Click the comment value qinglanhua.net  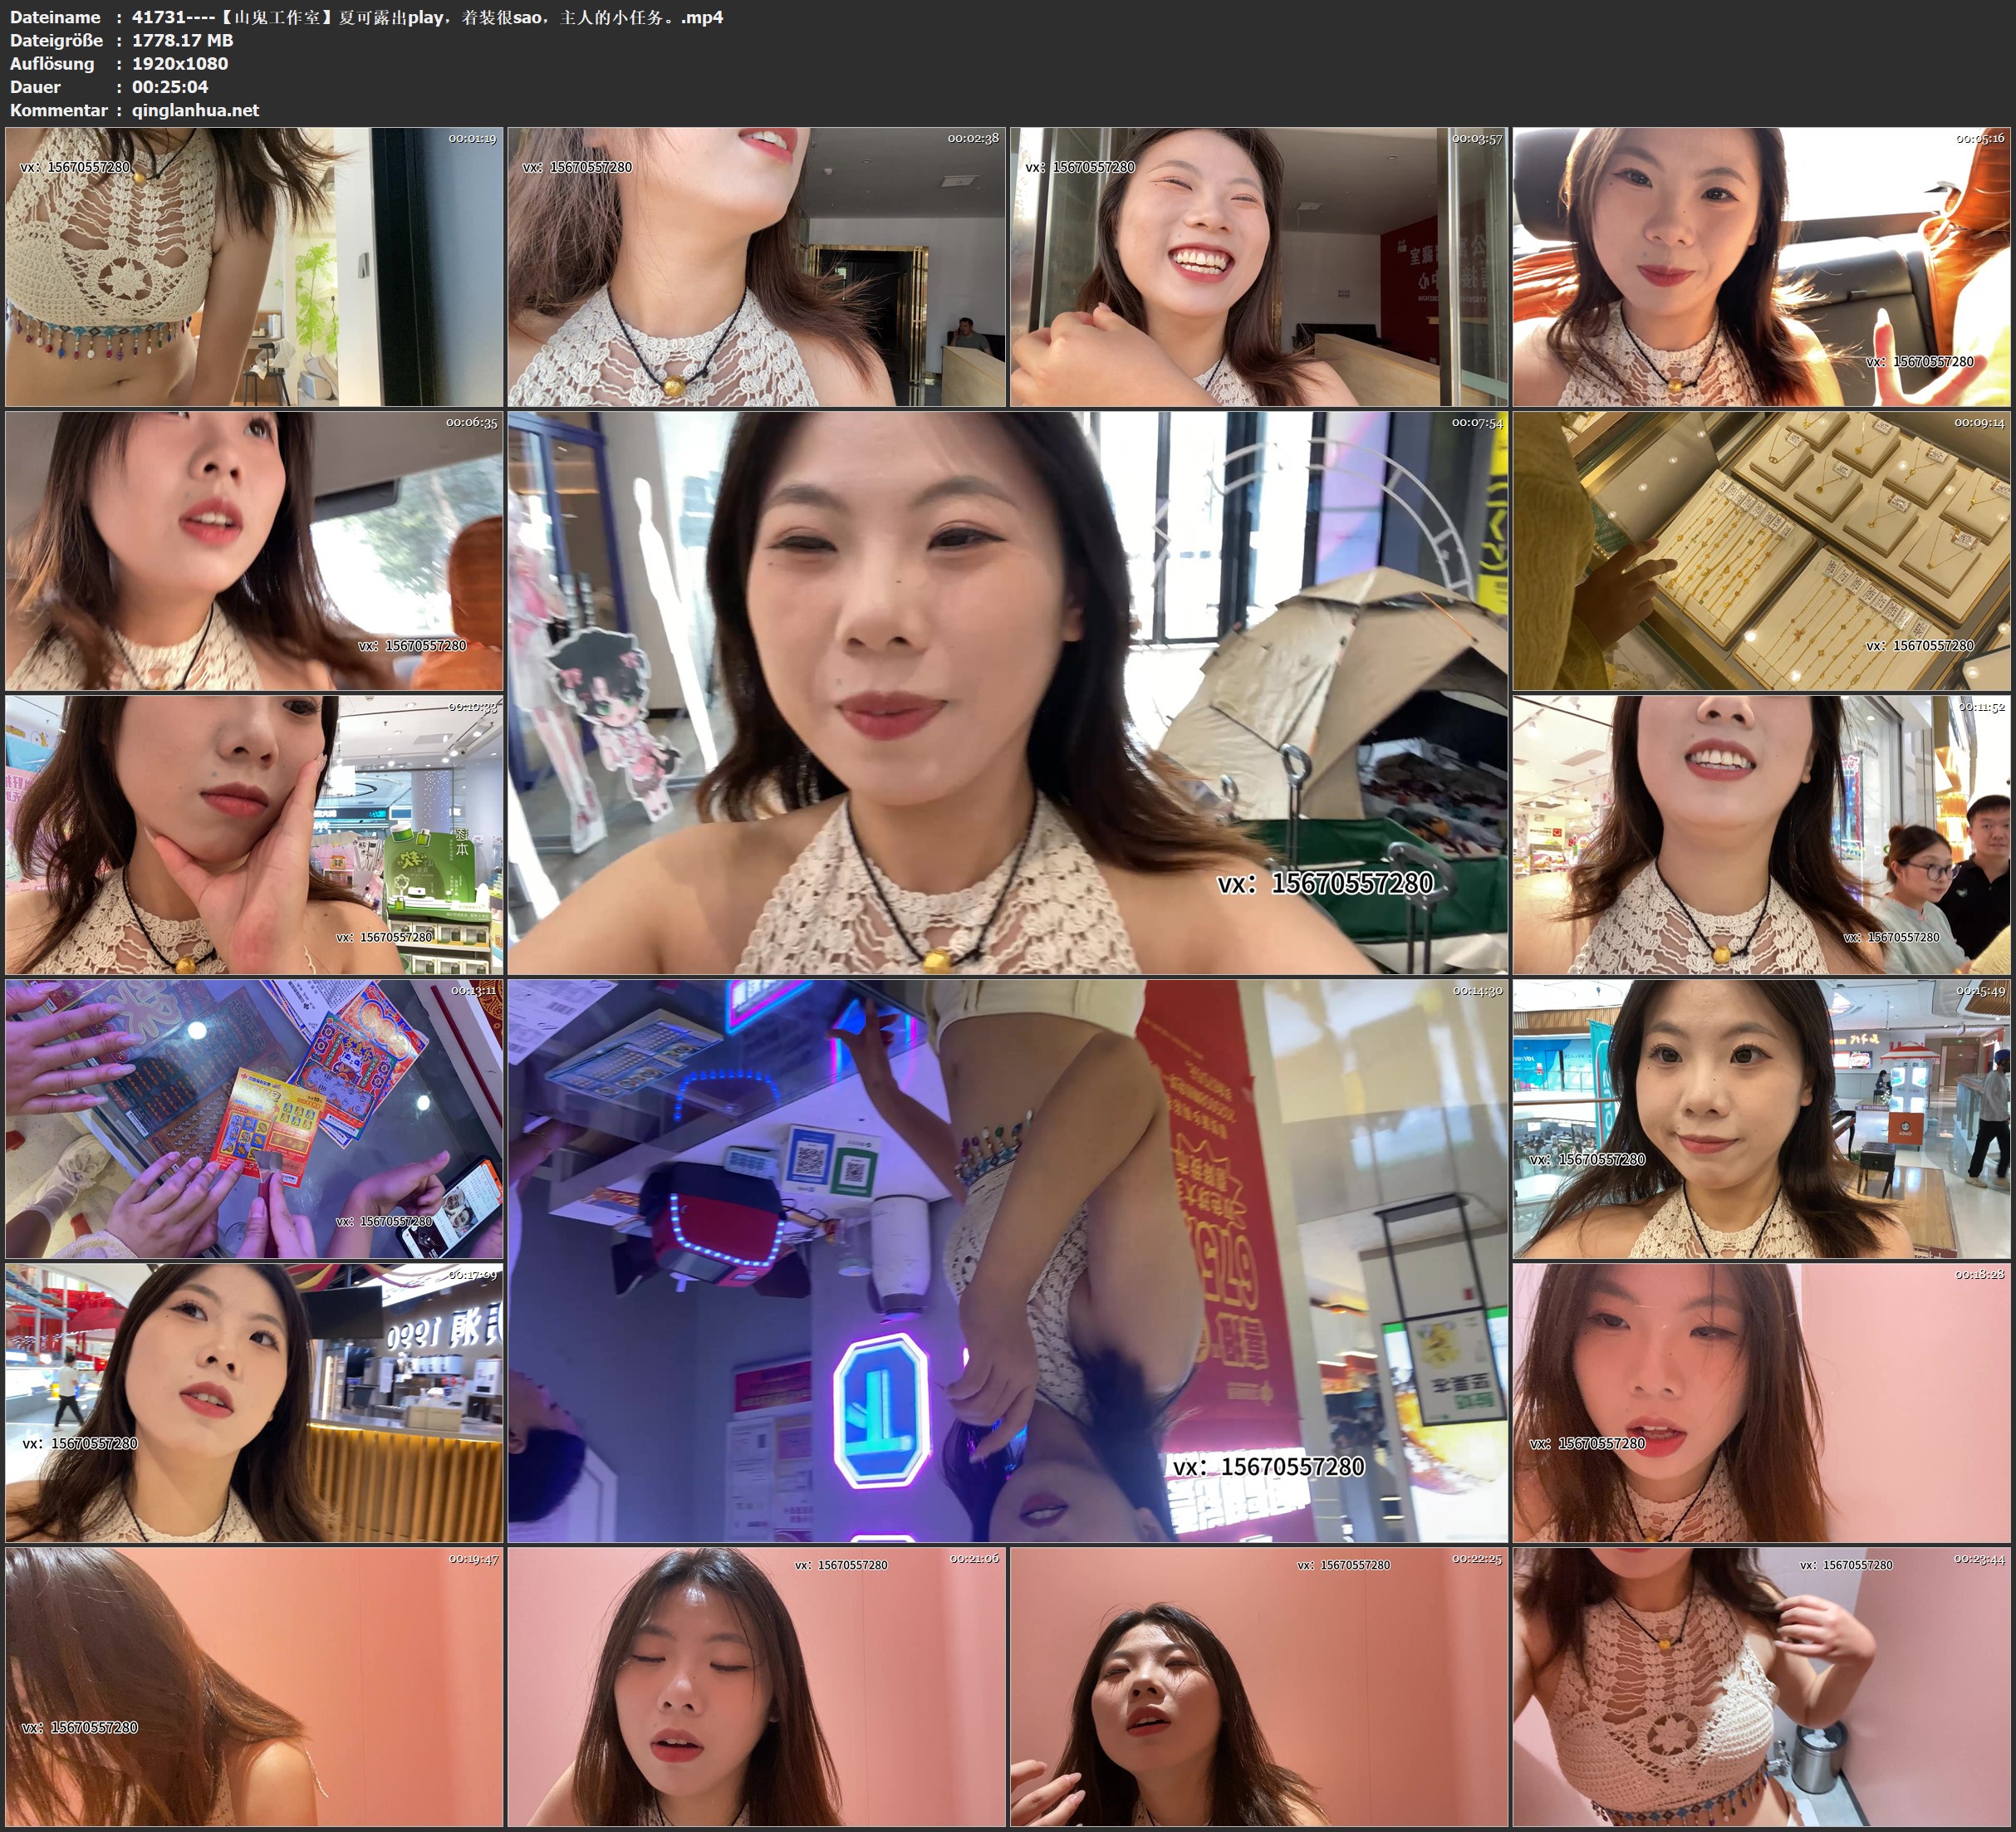pyautogui.click(x=195, y=110)
